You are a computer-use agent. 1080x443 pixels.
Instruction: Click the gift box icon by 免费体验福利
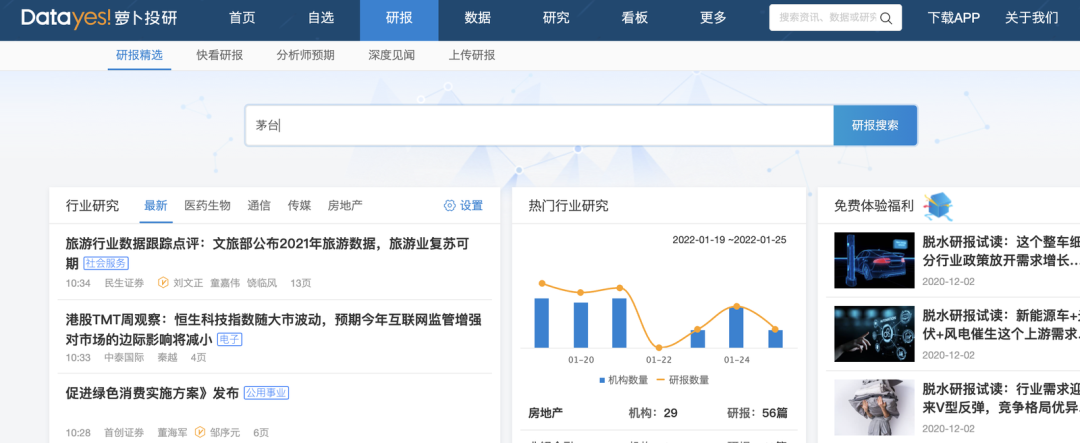(x=937, y=205)
